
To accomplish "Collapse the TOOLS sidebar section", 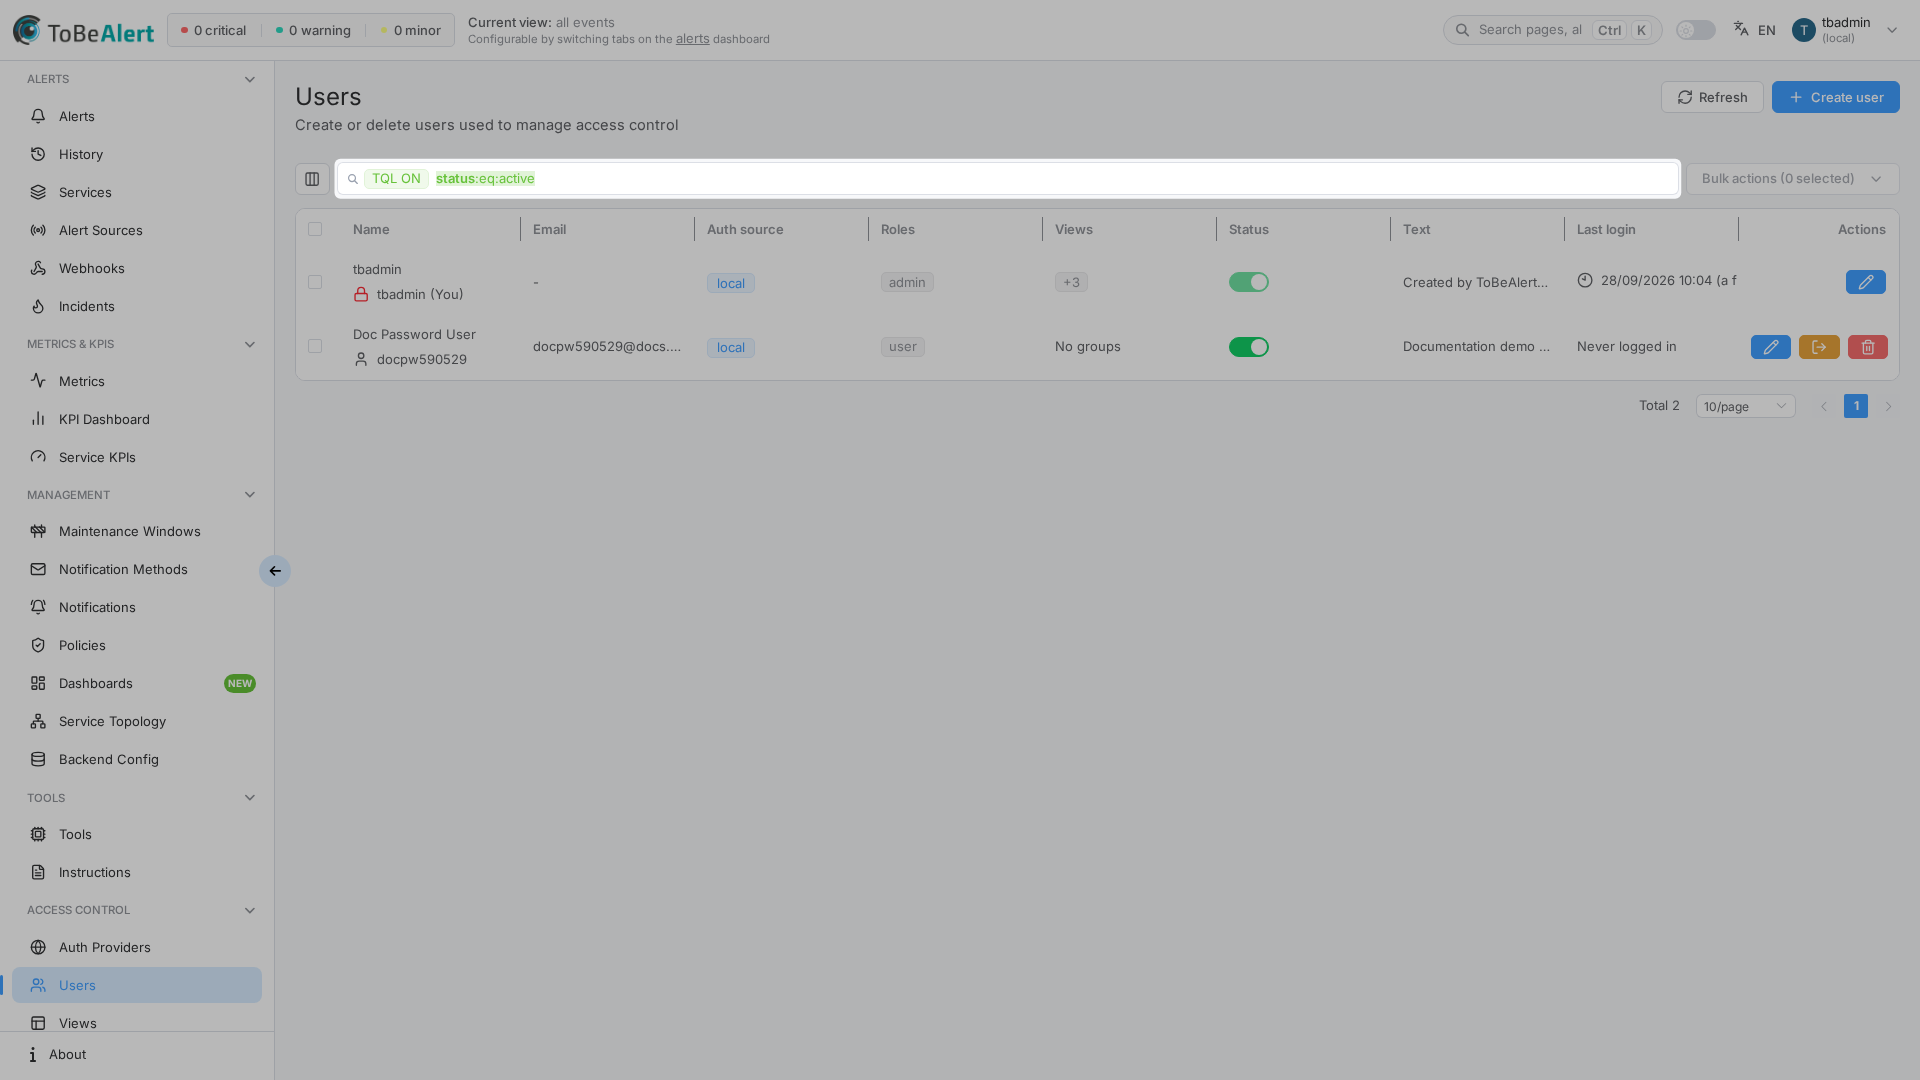I will 141,798.
